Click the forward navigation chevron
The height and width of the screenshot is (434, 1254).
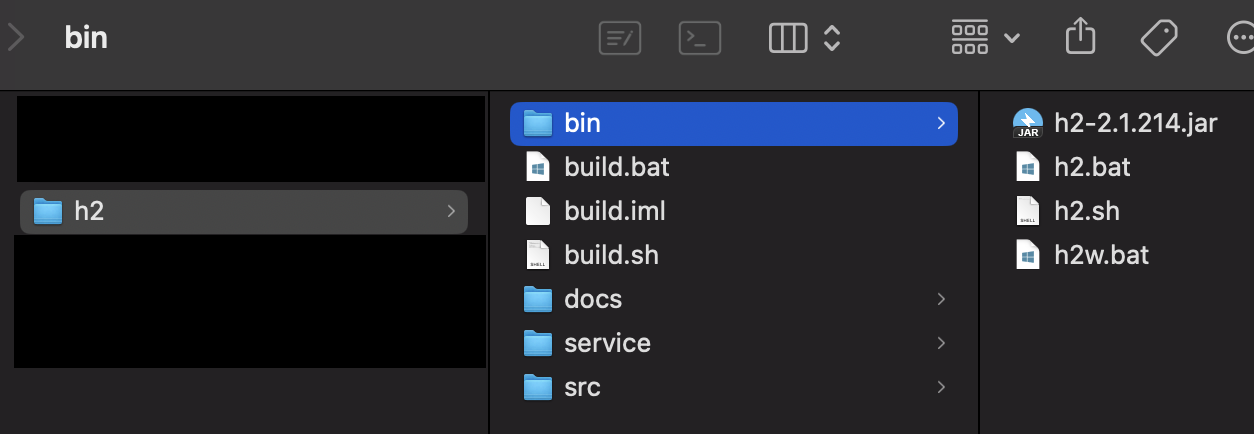[16, 38]
